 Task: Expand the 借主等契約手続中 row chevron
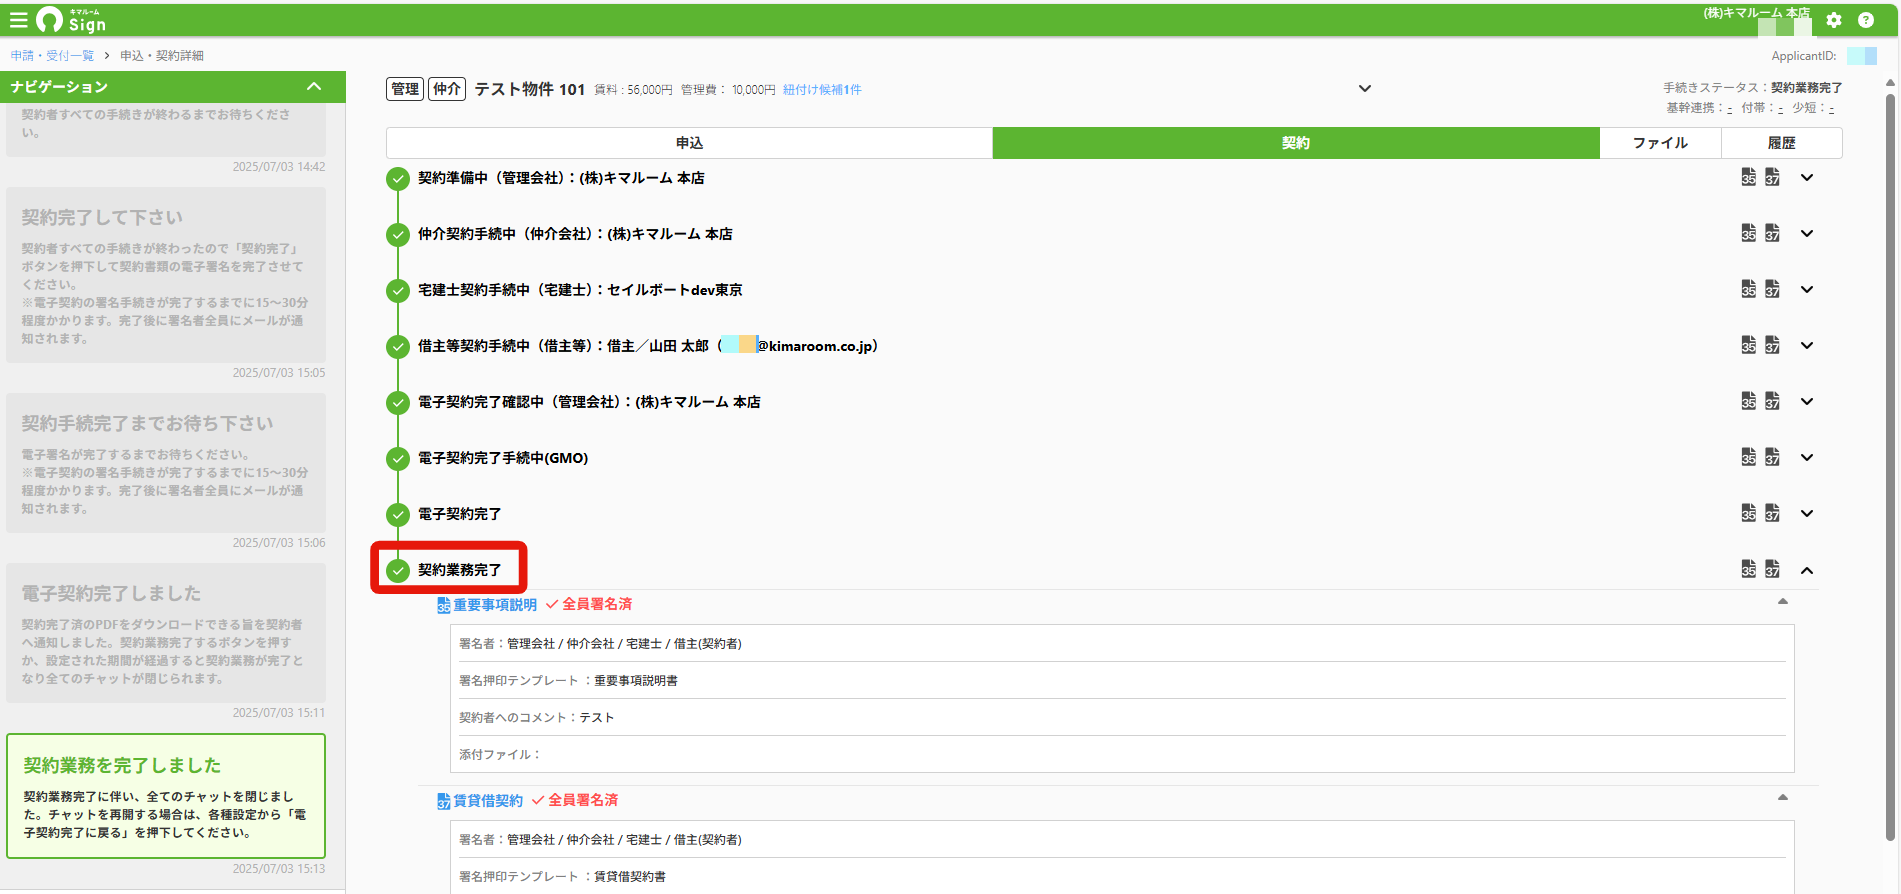1807,345
